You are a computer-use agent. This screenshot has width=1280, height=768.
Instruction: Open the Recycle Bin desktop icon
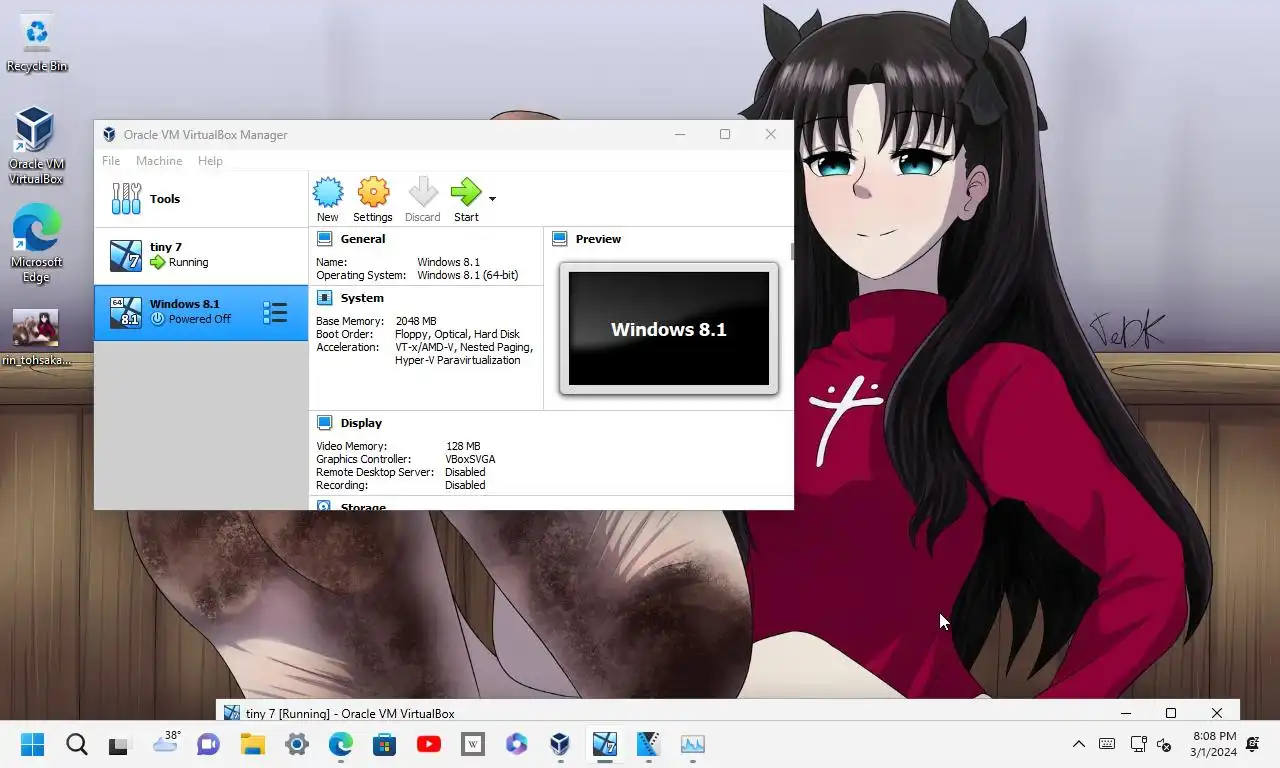point(37,43)
